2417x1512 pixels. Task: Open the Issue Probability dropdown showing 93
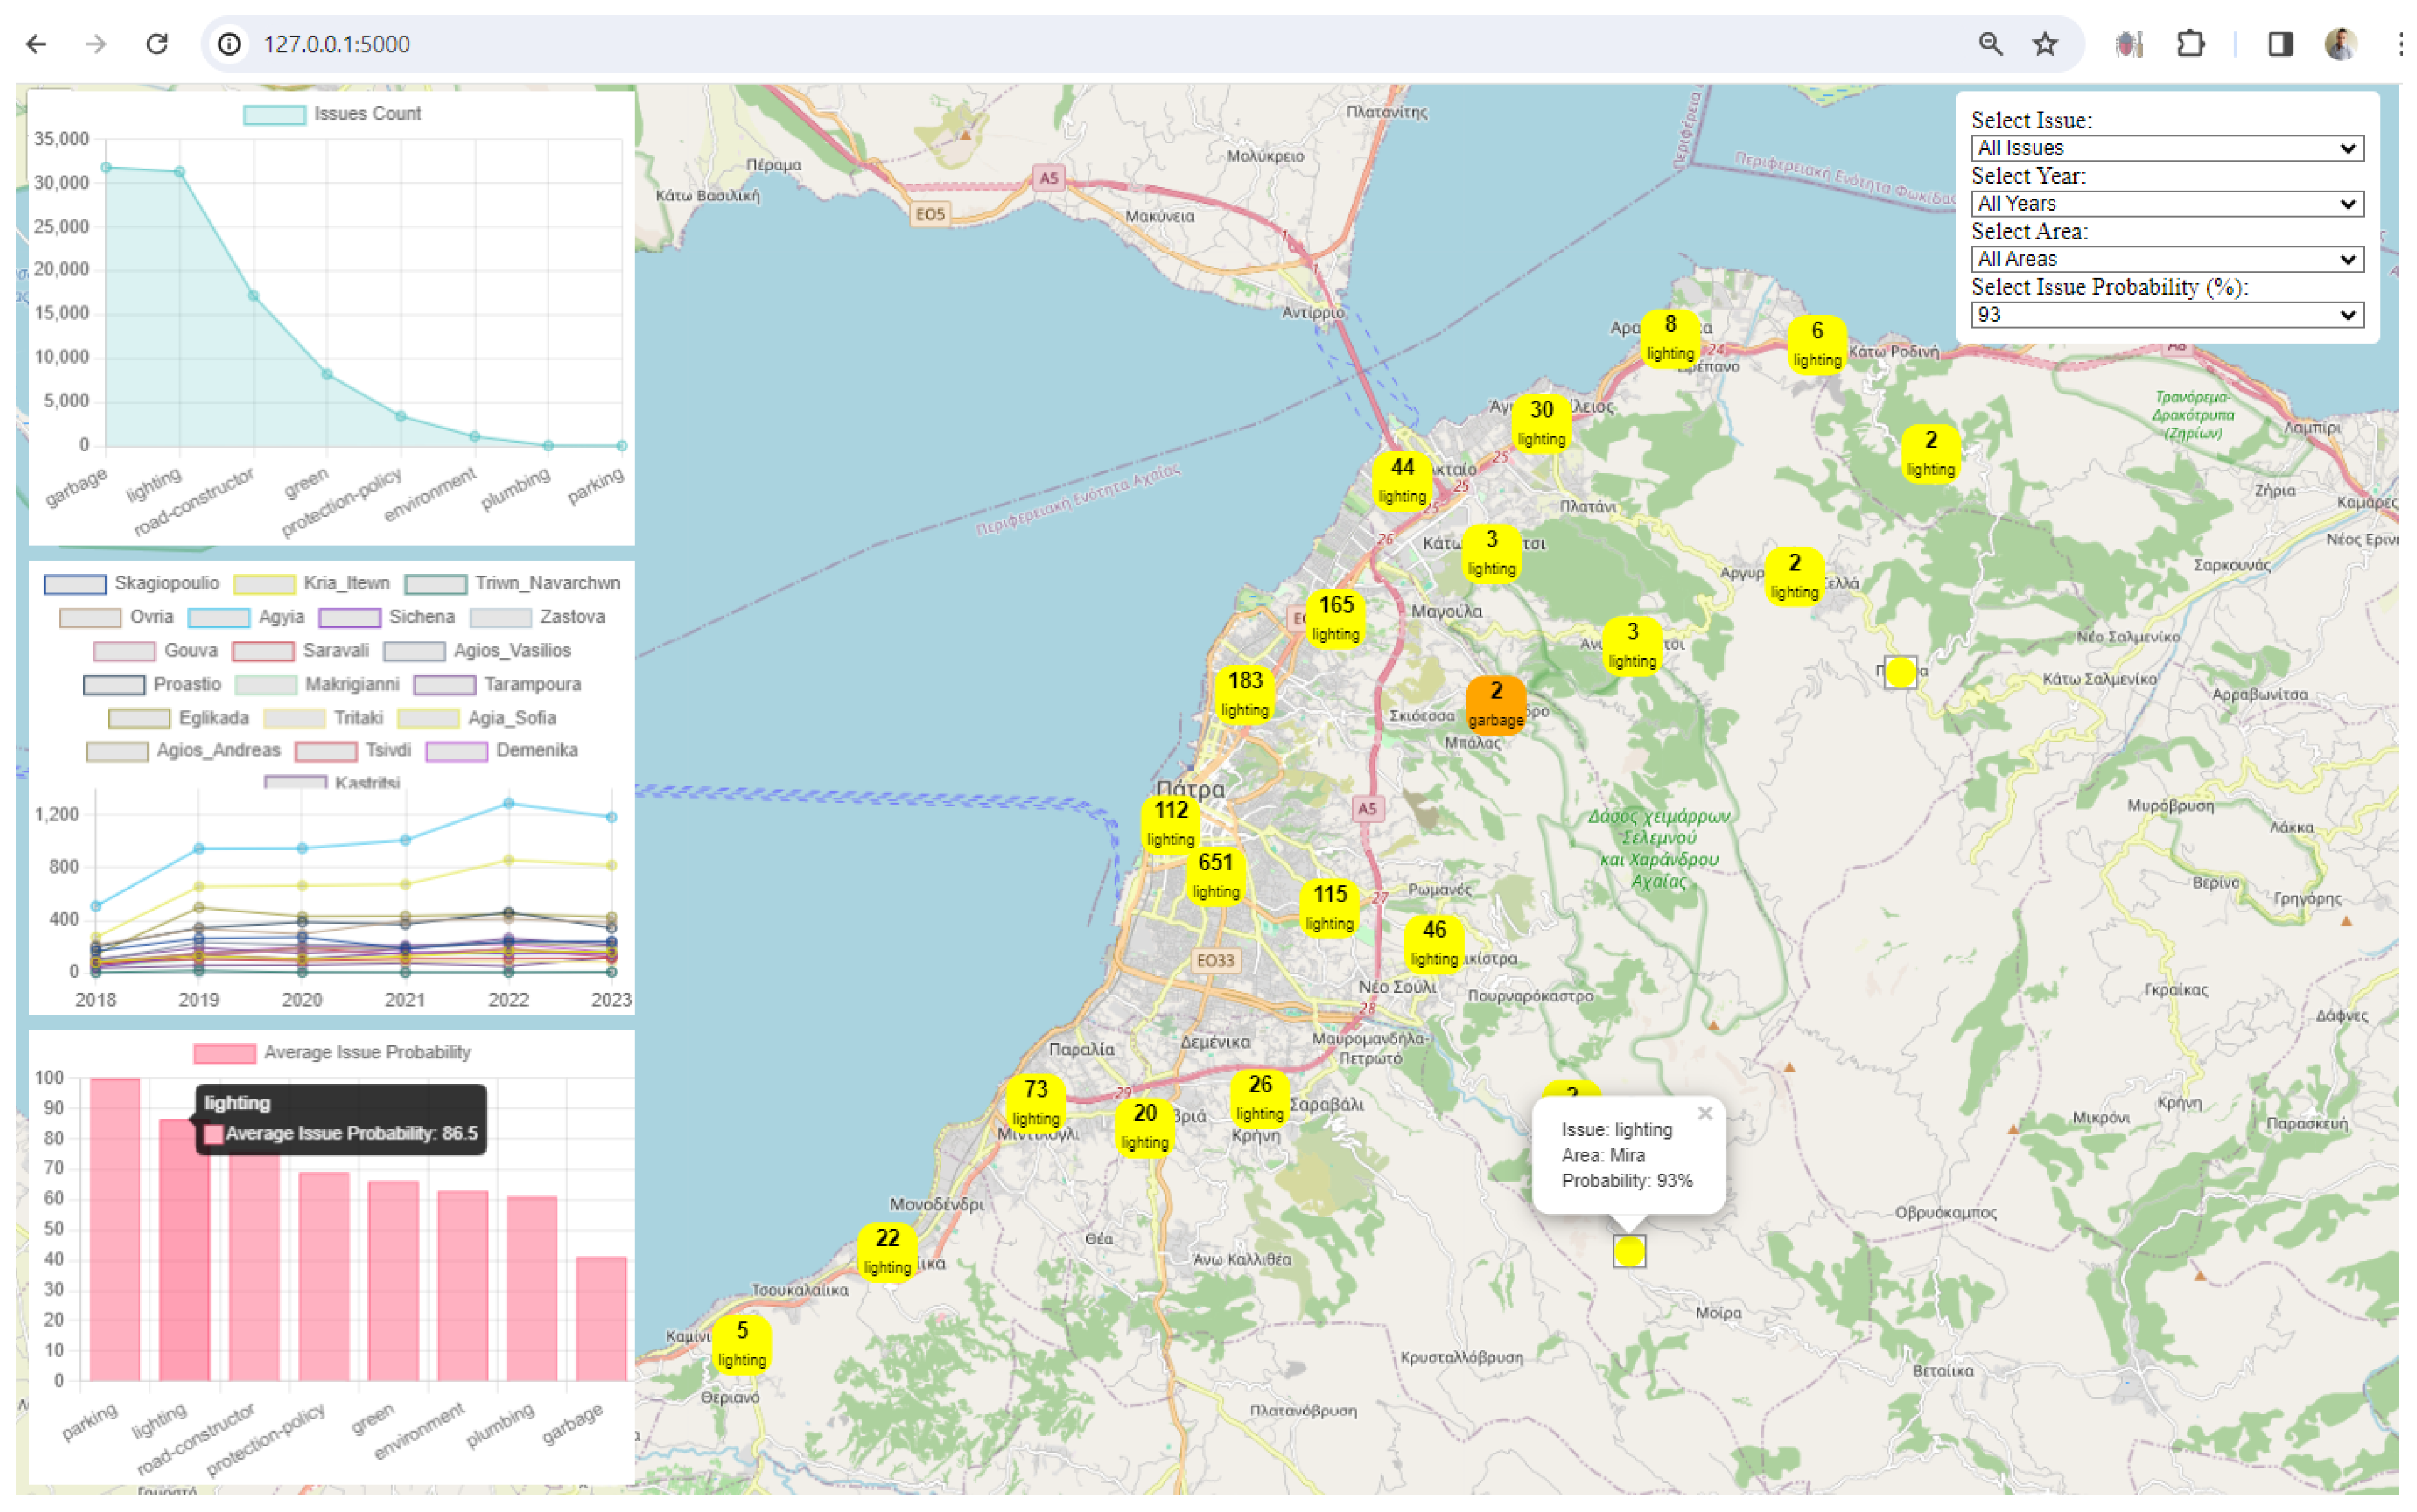[x=2166, y=315]
